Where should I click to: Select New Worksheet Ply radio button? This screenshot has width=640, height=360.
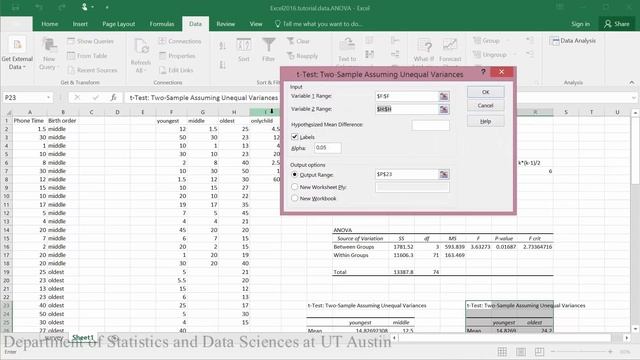click(x=295, y=187)
